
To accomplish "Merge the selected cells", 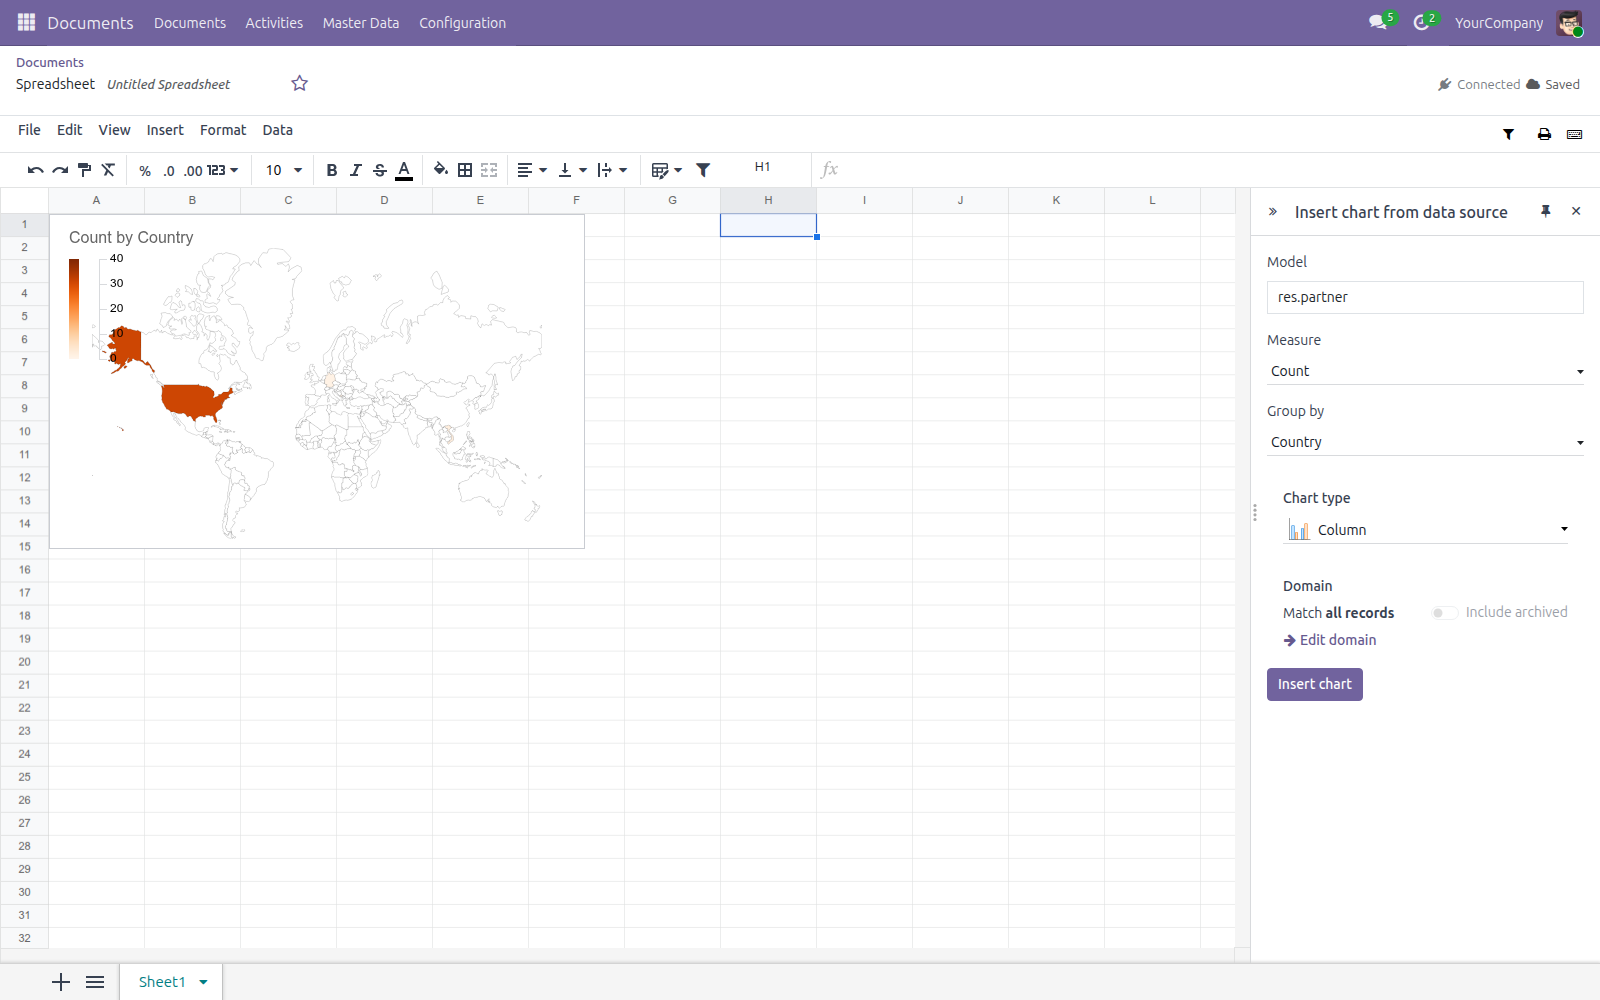I will 489,170.
